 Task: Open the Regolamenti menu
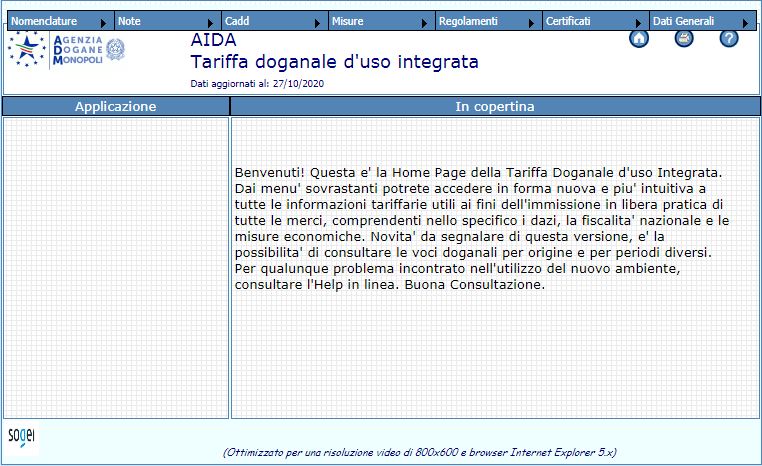pos(488,21)
